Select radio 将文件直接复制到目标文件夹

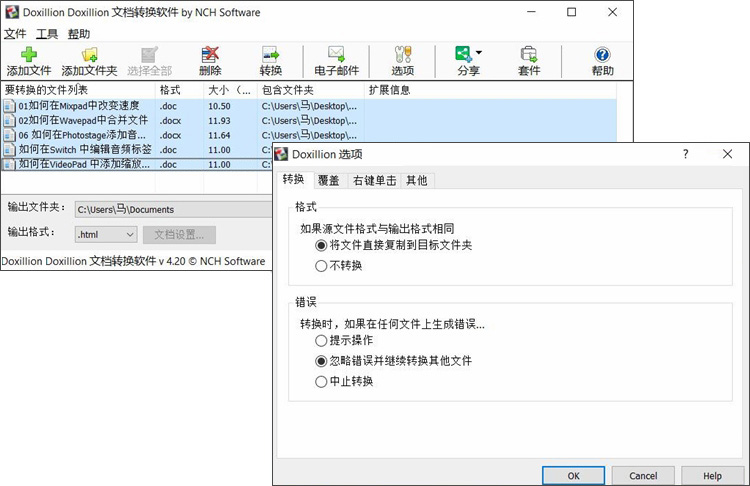click(321, 245)
